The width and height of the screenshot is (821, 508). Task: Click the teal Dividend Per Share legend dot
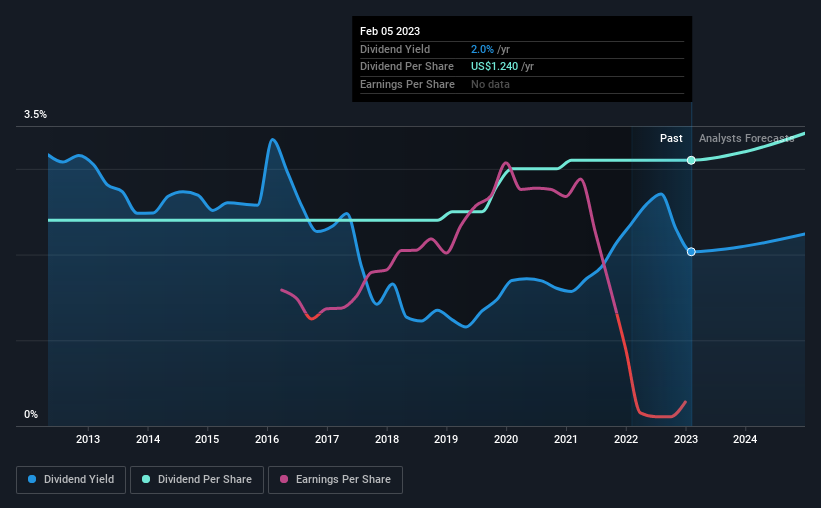tap(146, 479)
